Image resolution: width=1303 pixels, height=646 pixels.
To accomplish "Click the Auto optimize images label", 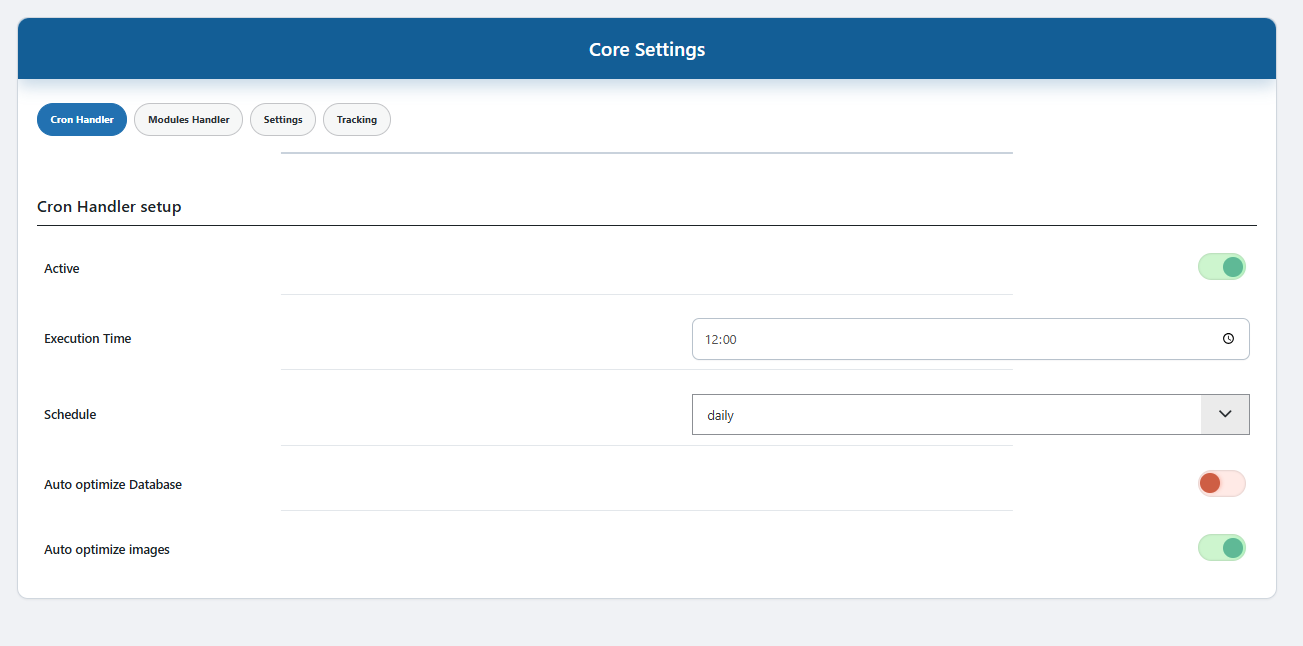I will (x=107, y=550).
